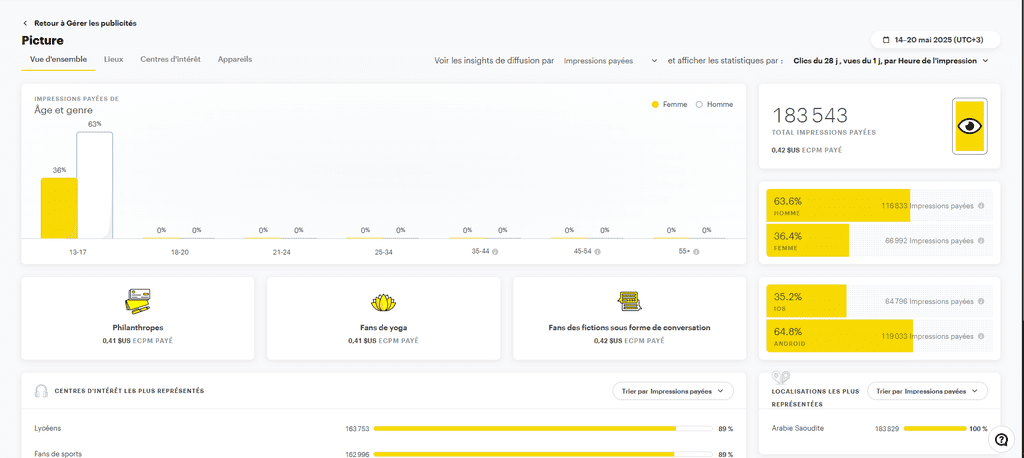Click info icon next to 35-44 age group
Image resolution: width=1024 pixels, height=458 pixels.
(x=495, y=252)
